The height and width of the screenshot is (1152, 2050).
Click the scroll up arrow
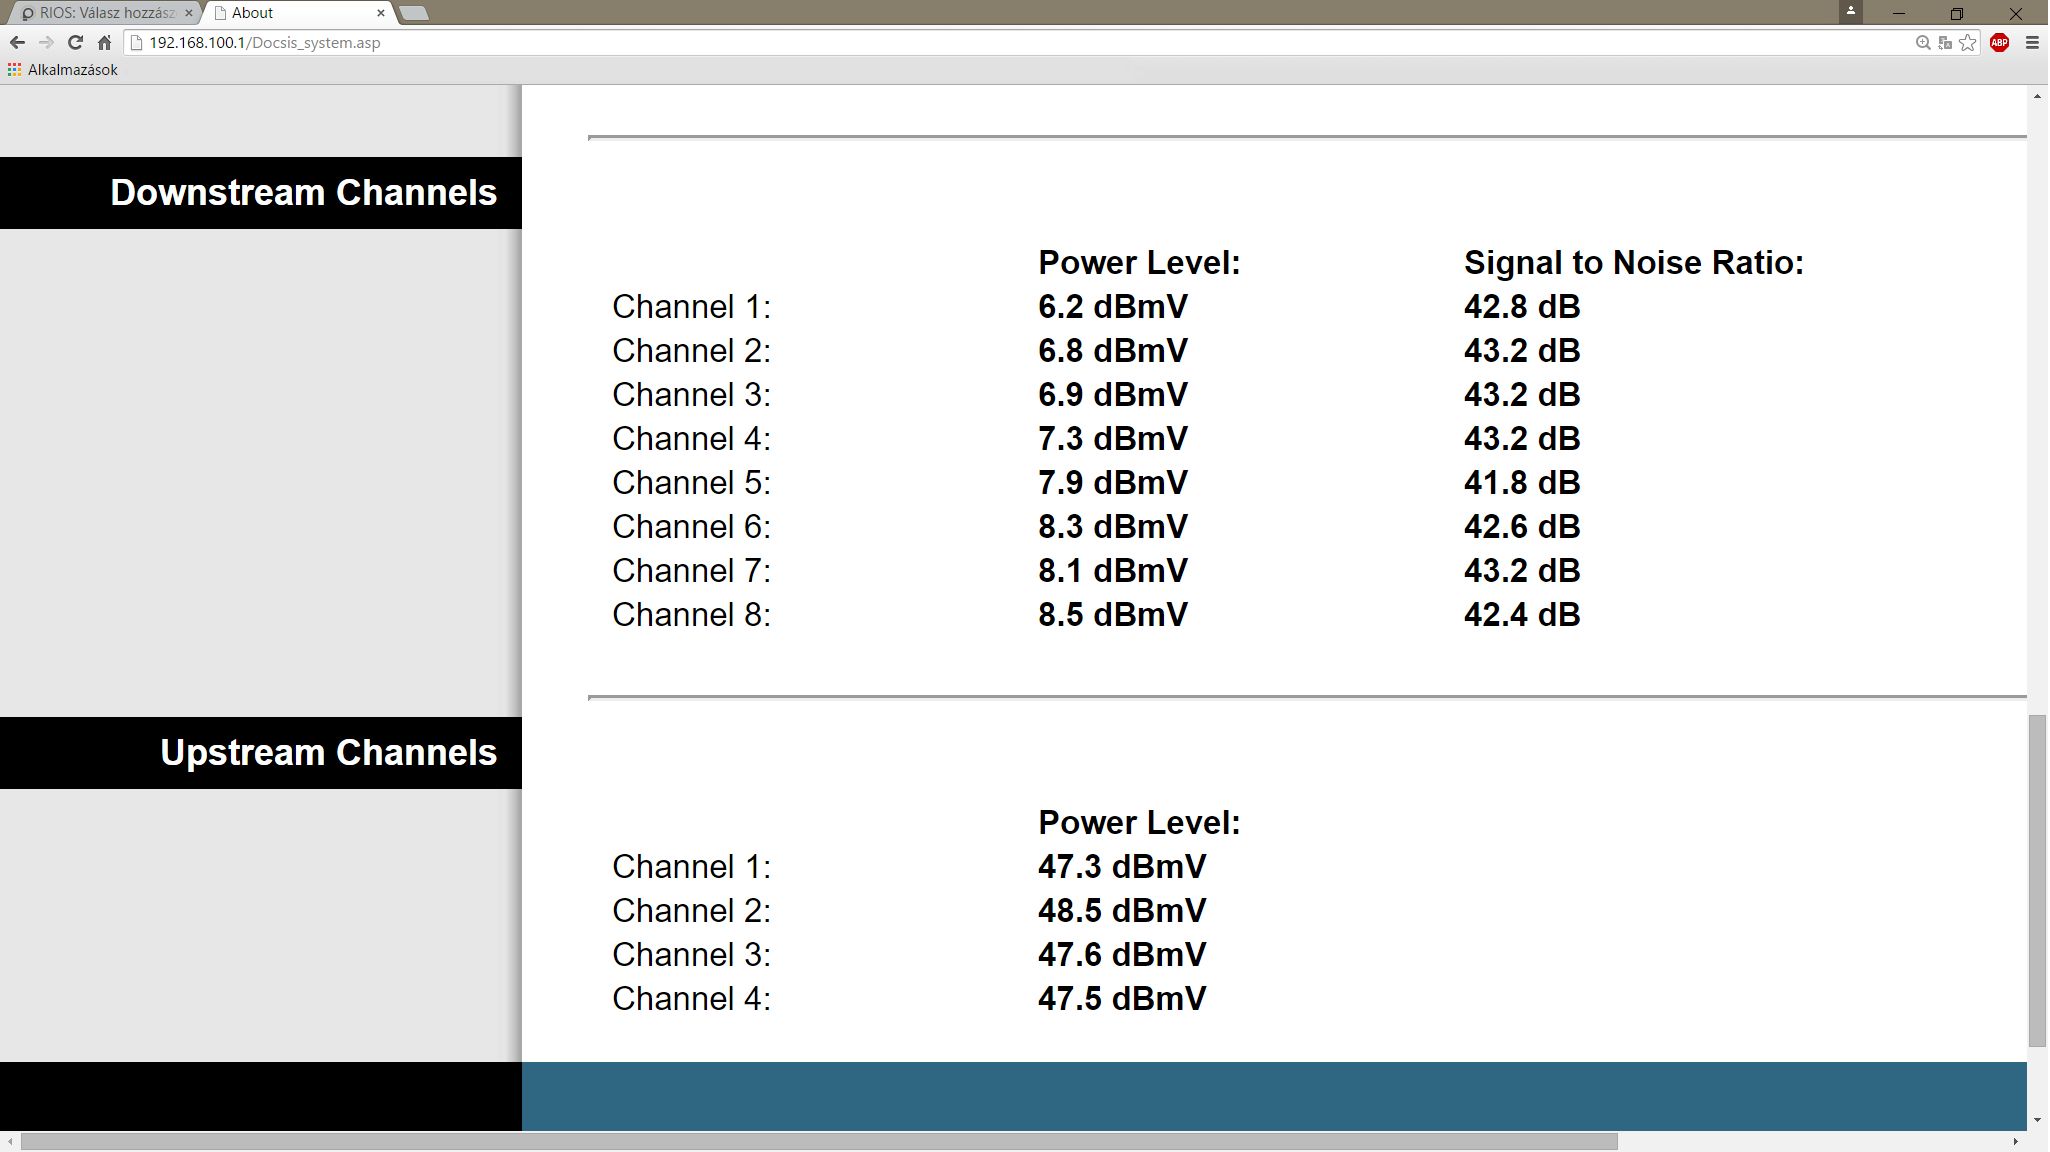(2037, 96)
